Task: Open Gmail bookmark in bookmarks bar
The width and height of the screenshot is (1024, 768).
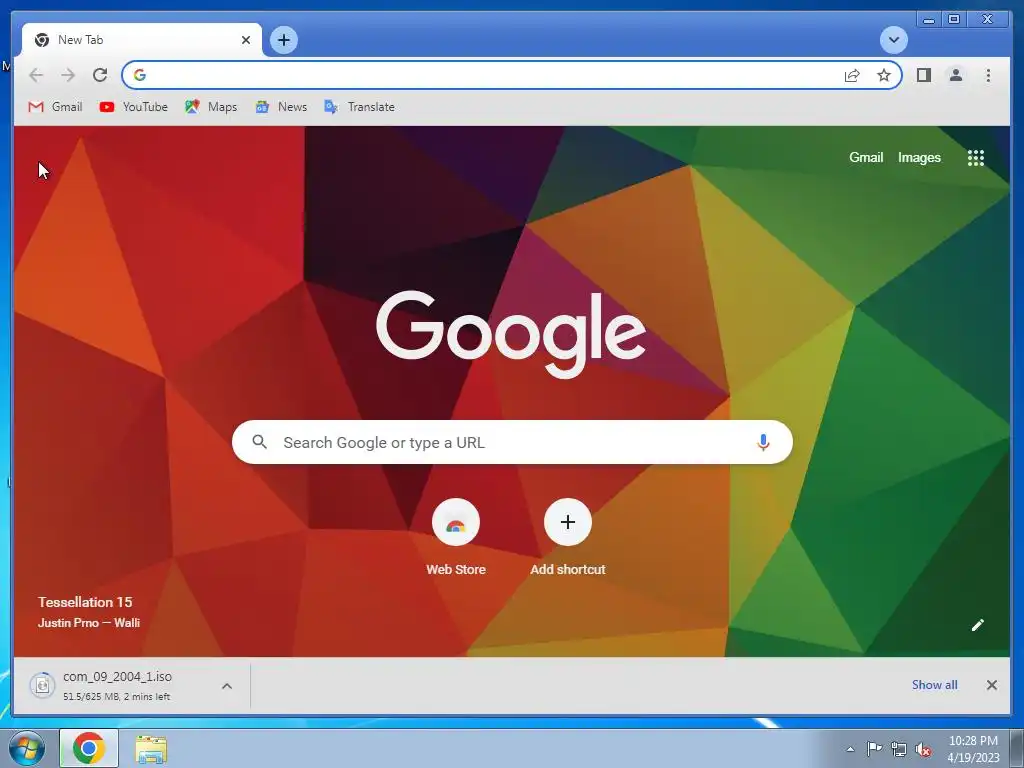Action: click(56, 106)
